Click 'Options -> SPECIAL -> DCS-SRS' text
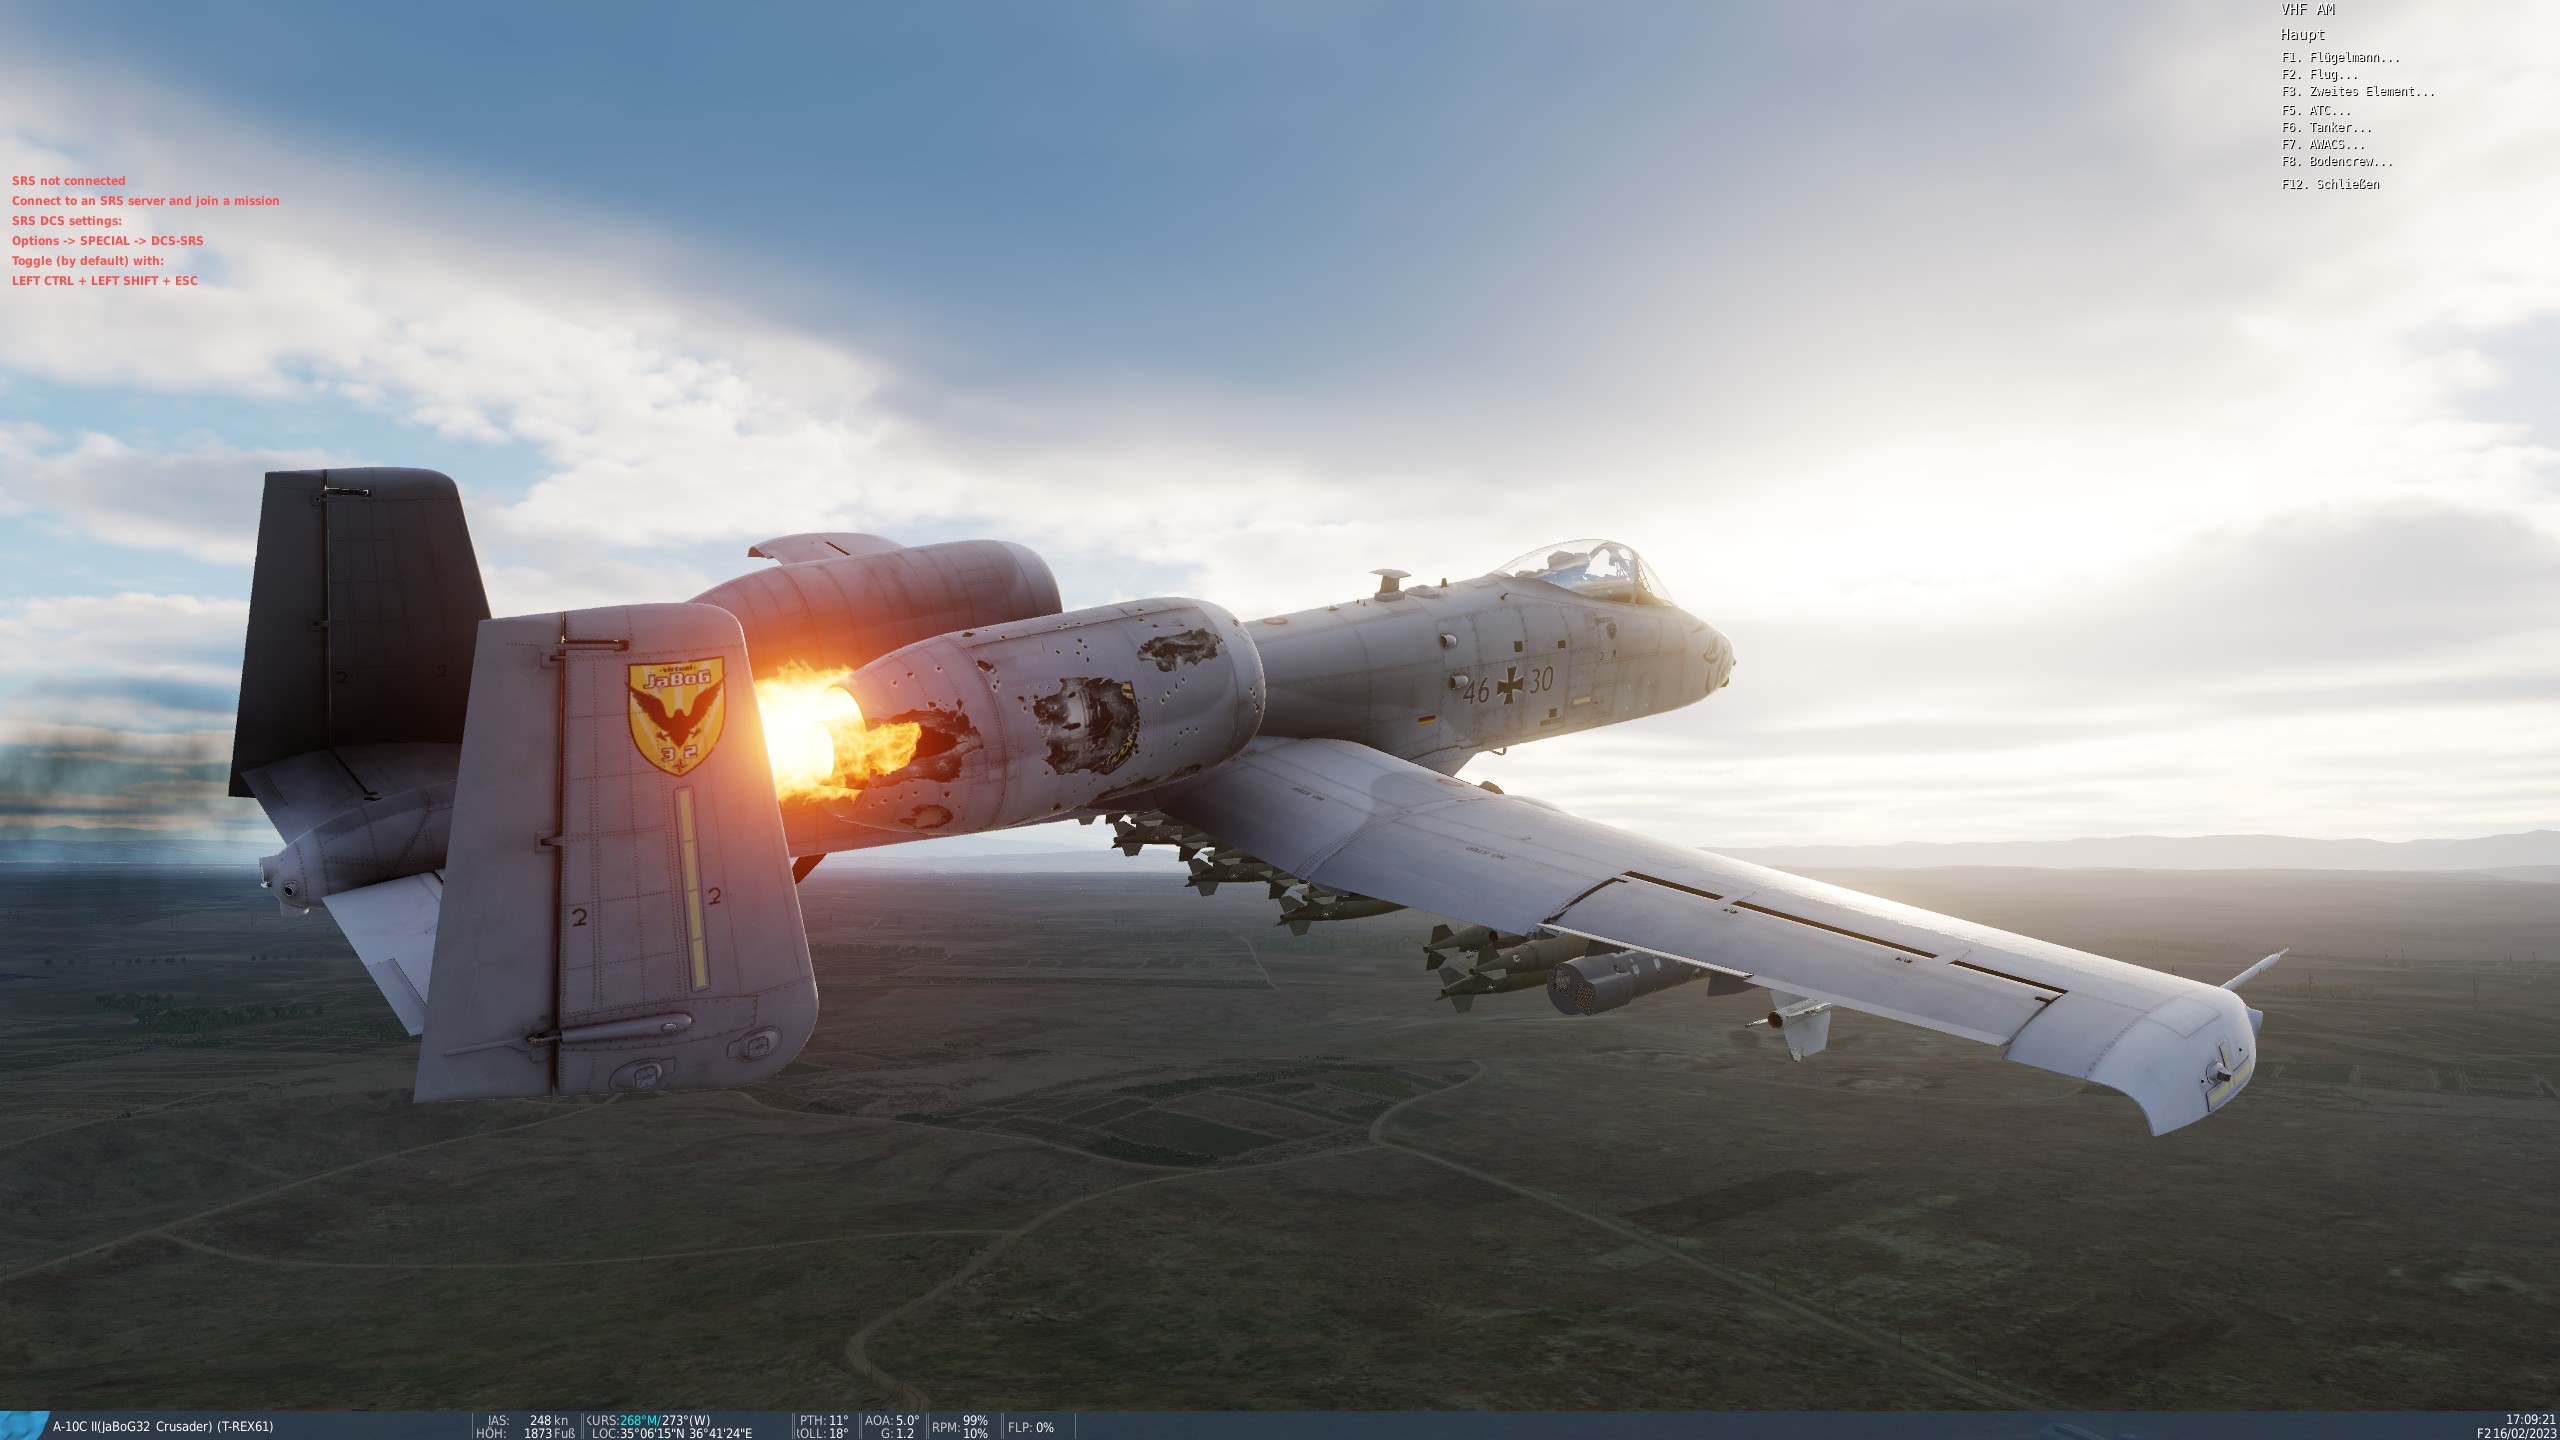 click(x=108, y=241)
